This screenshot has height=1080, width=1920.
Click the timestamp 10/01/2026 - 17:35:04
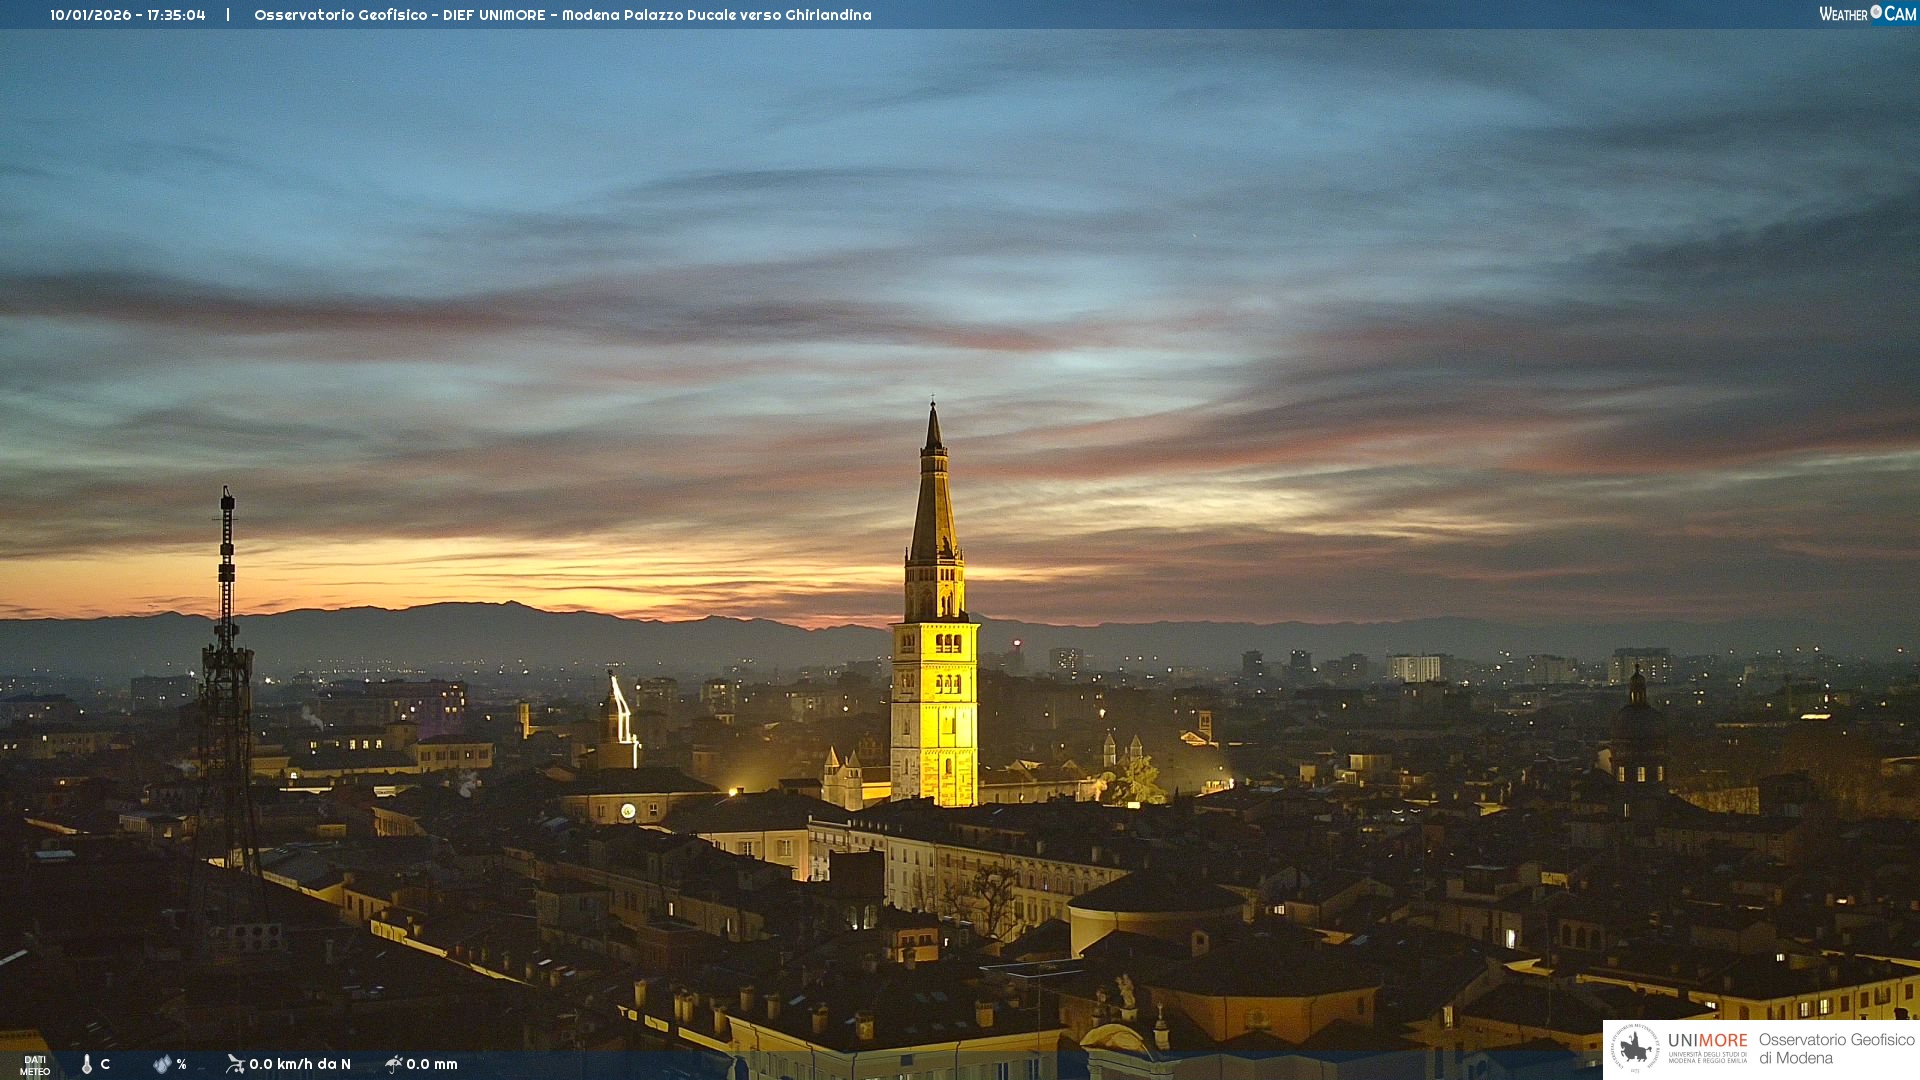coord(128,15)
